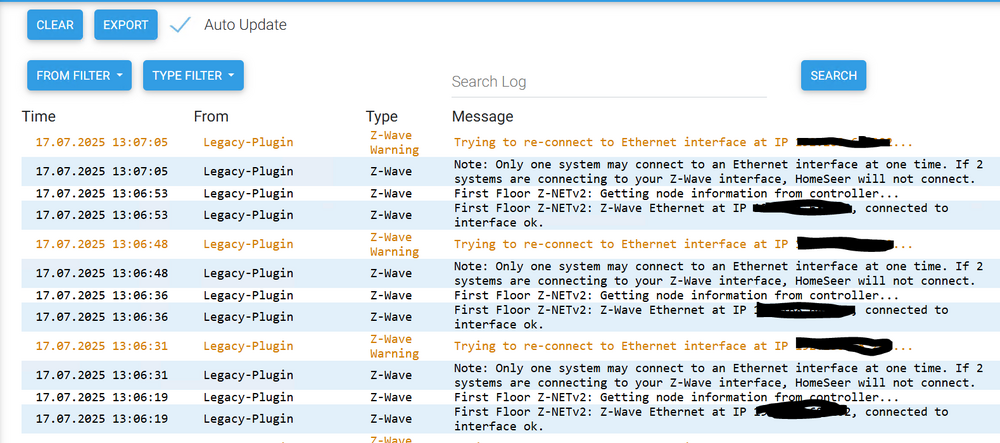This screenshot has width=1000, height=443.
Task: Expand the TYPE FILTER dropdown
Action: pyautogui.click(x=193, y=75)
